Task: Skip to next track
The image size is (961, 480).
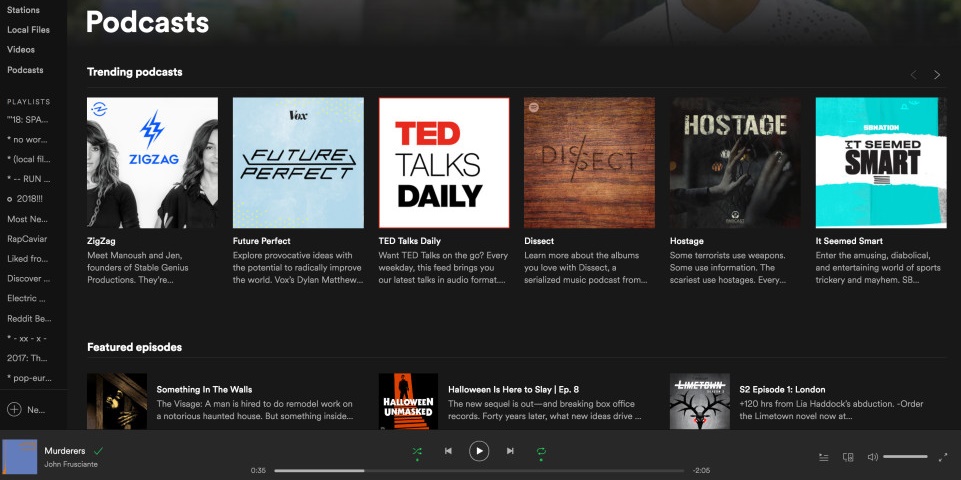Action: point(510,451)
